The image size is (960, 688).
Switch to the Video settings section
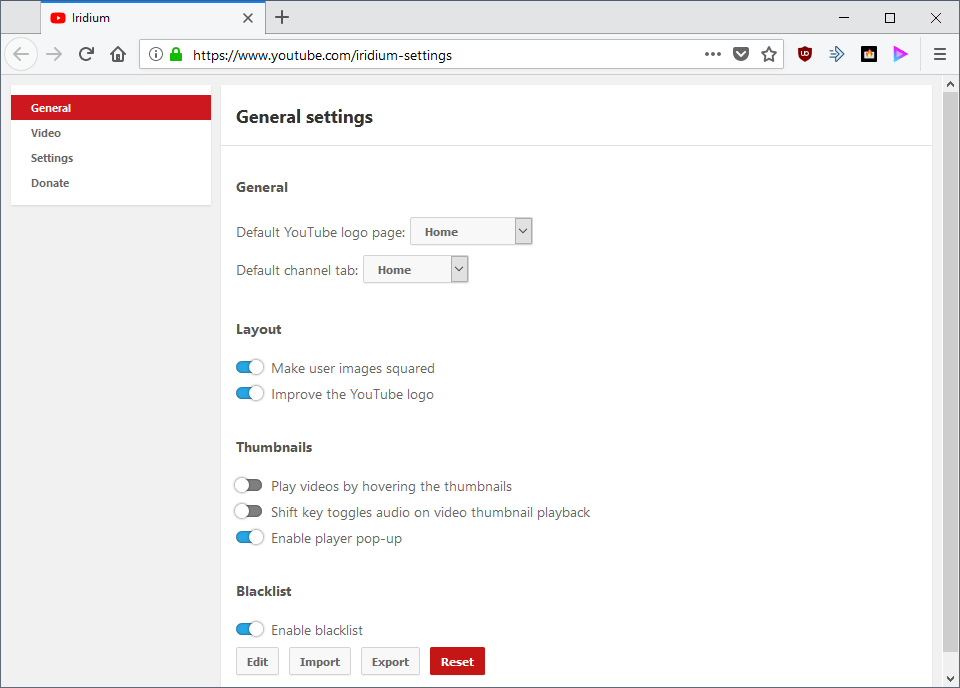pyautogui.click(x=45, y=132)
